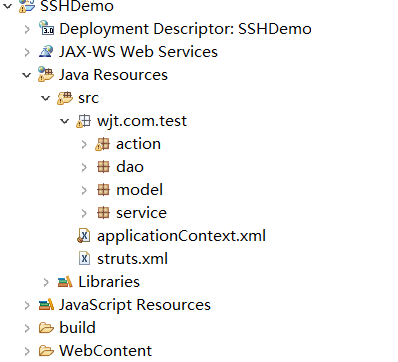398x362 pixels.
Task: Click the struts.xml file icon
Action: [x=84, y=258]
